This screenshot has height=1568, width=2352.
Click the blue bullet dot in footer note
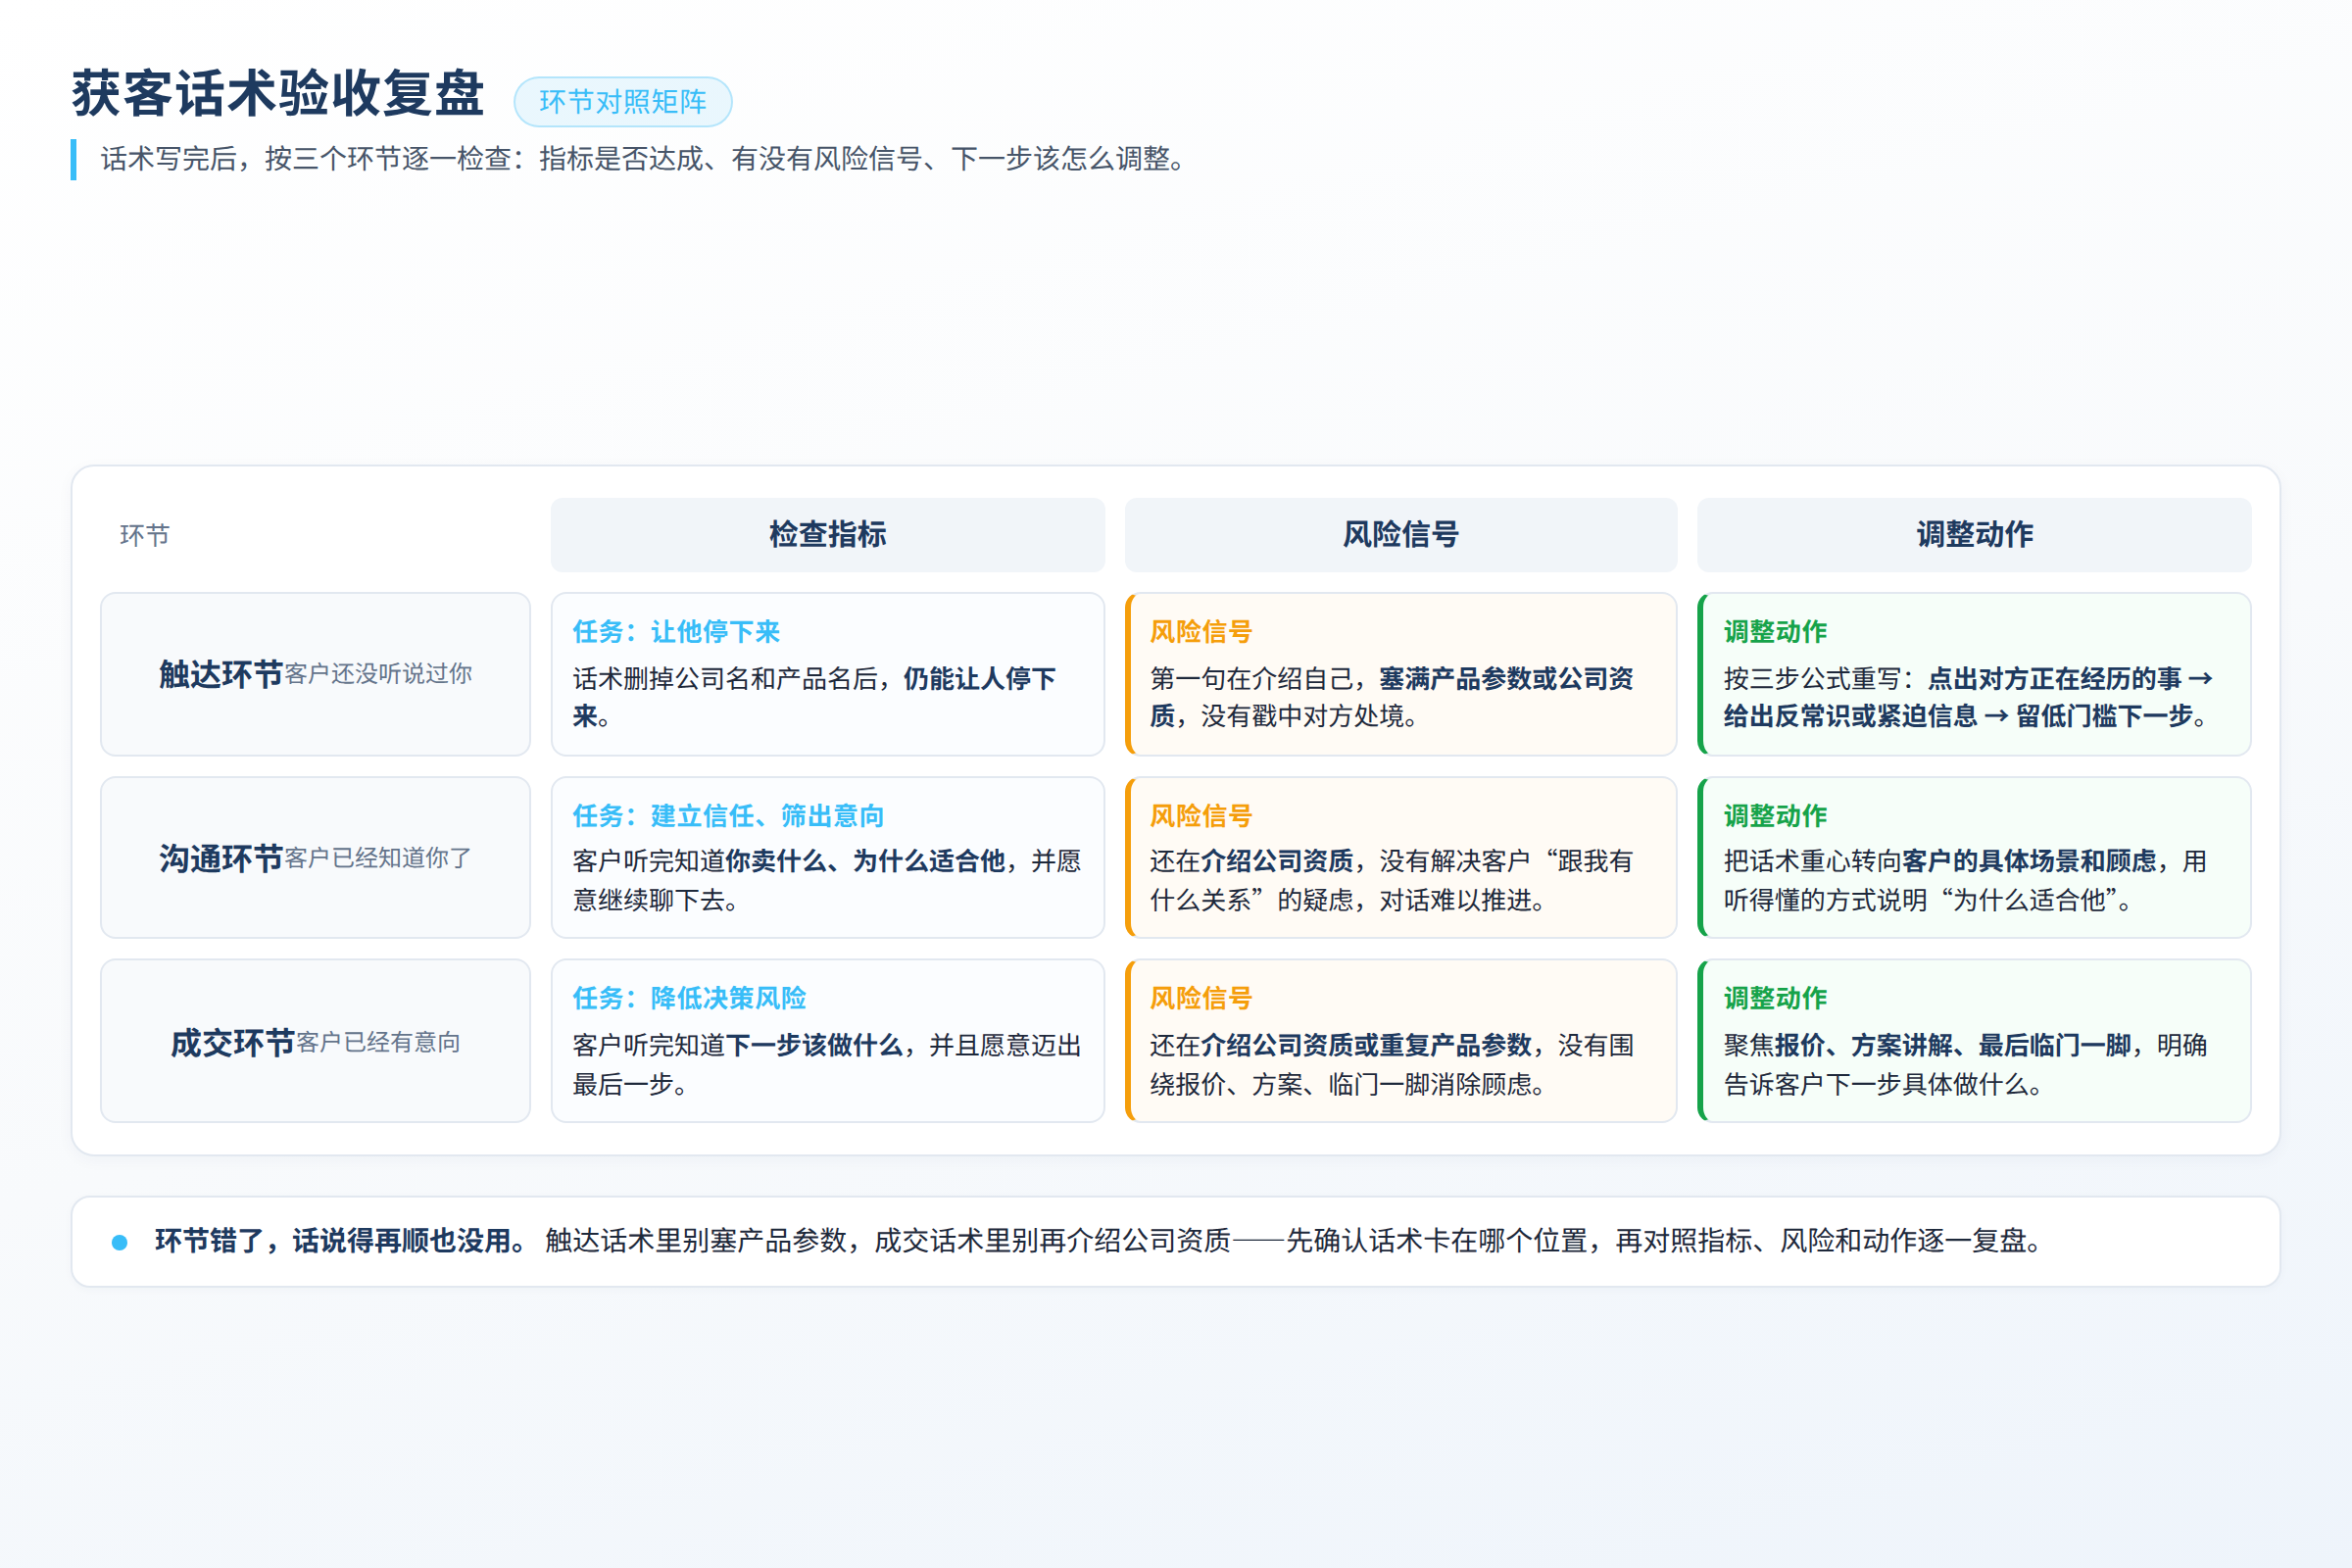tap(120, 1242)
